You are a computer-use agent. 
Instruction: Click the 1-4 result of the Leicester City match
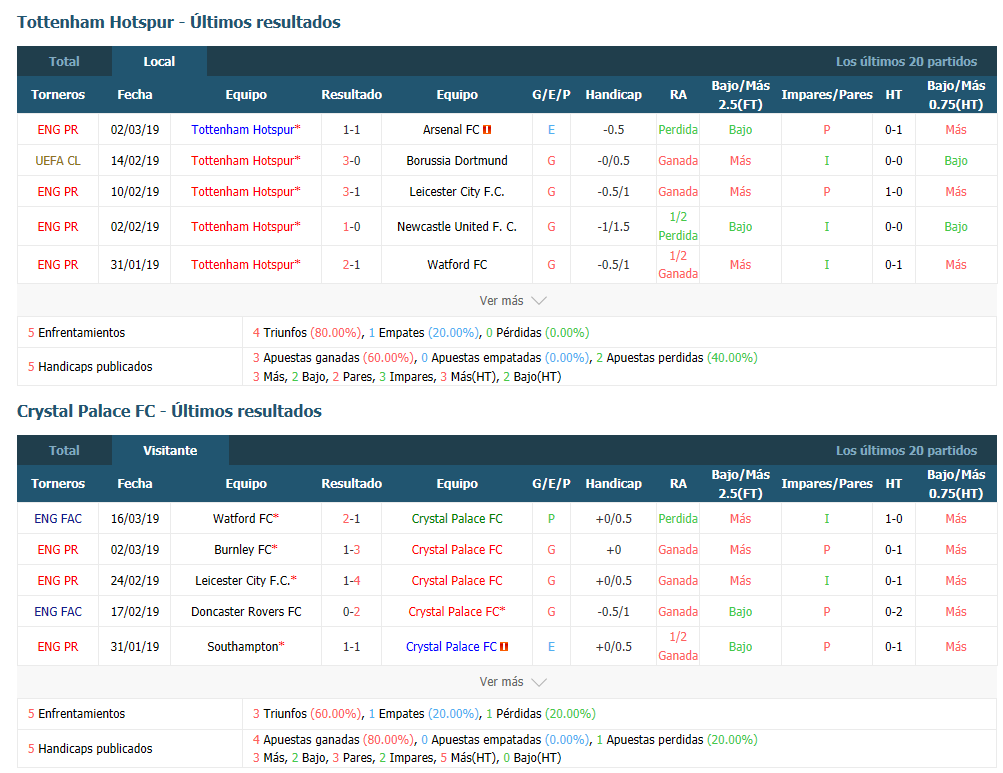(x=351, y=581)
